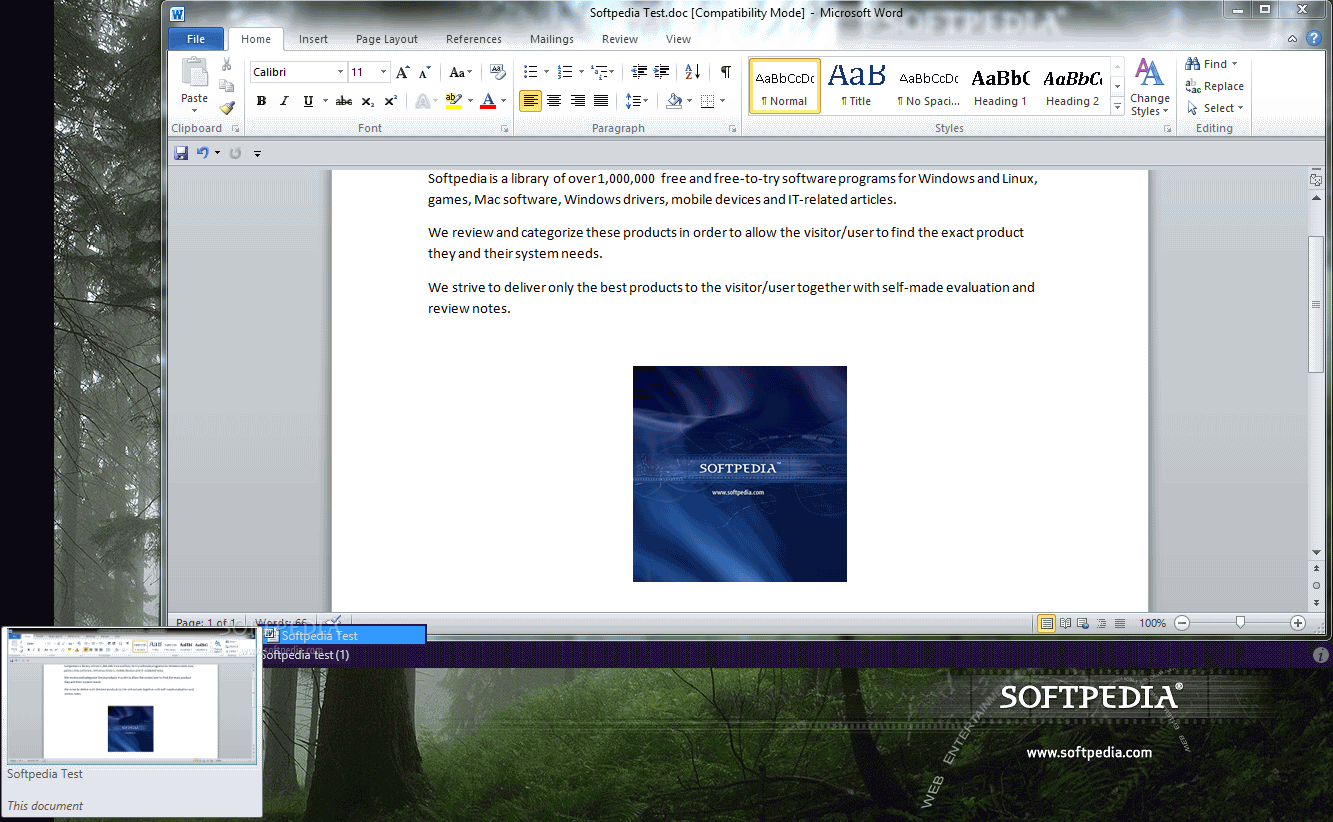Toggle Center alignment

[x=554, y=101]
